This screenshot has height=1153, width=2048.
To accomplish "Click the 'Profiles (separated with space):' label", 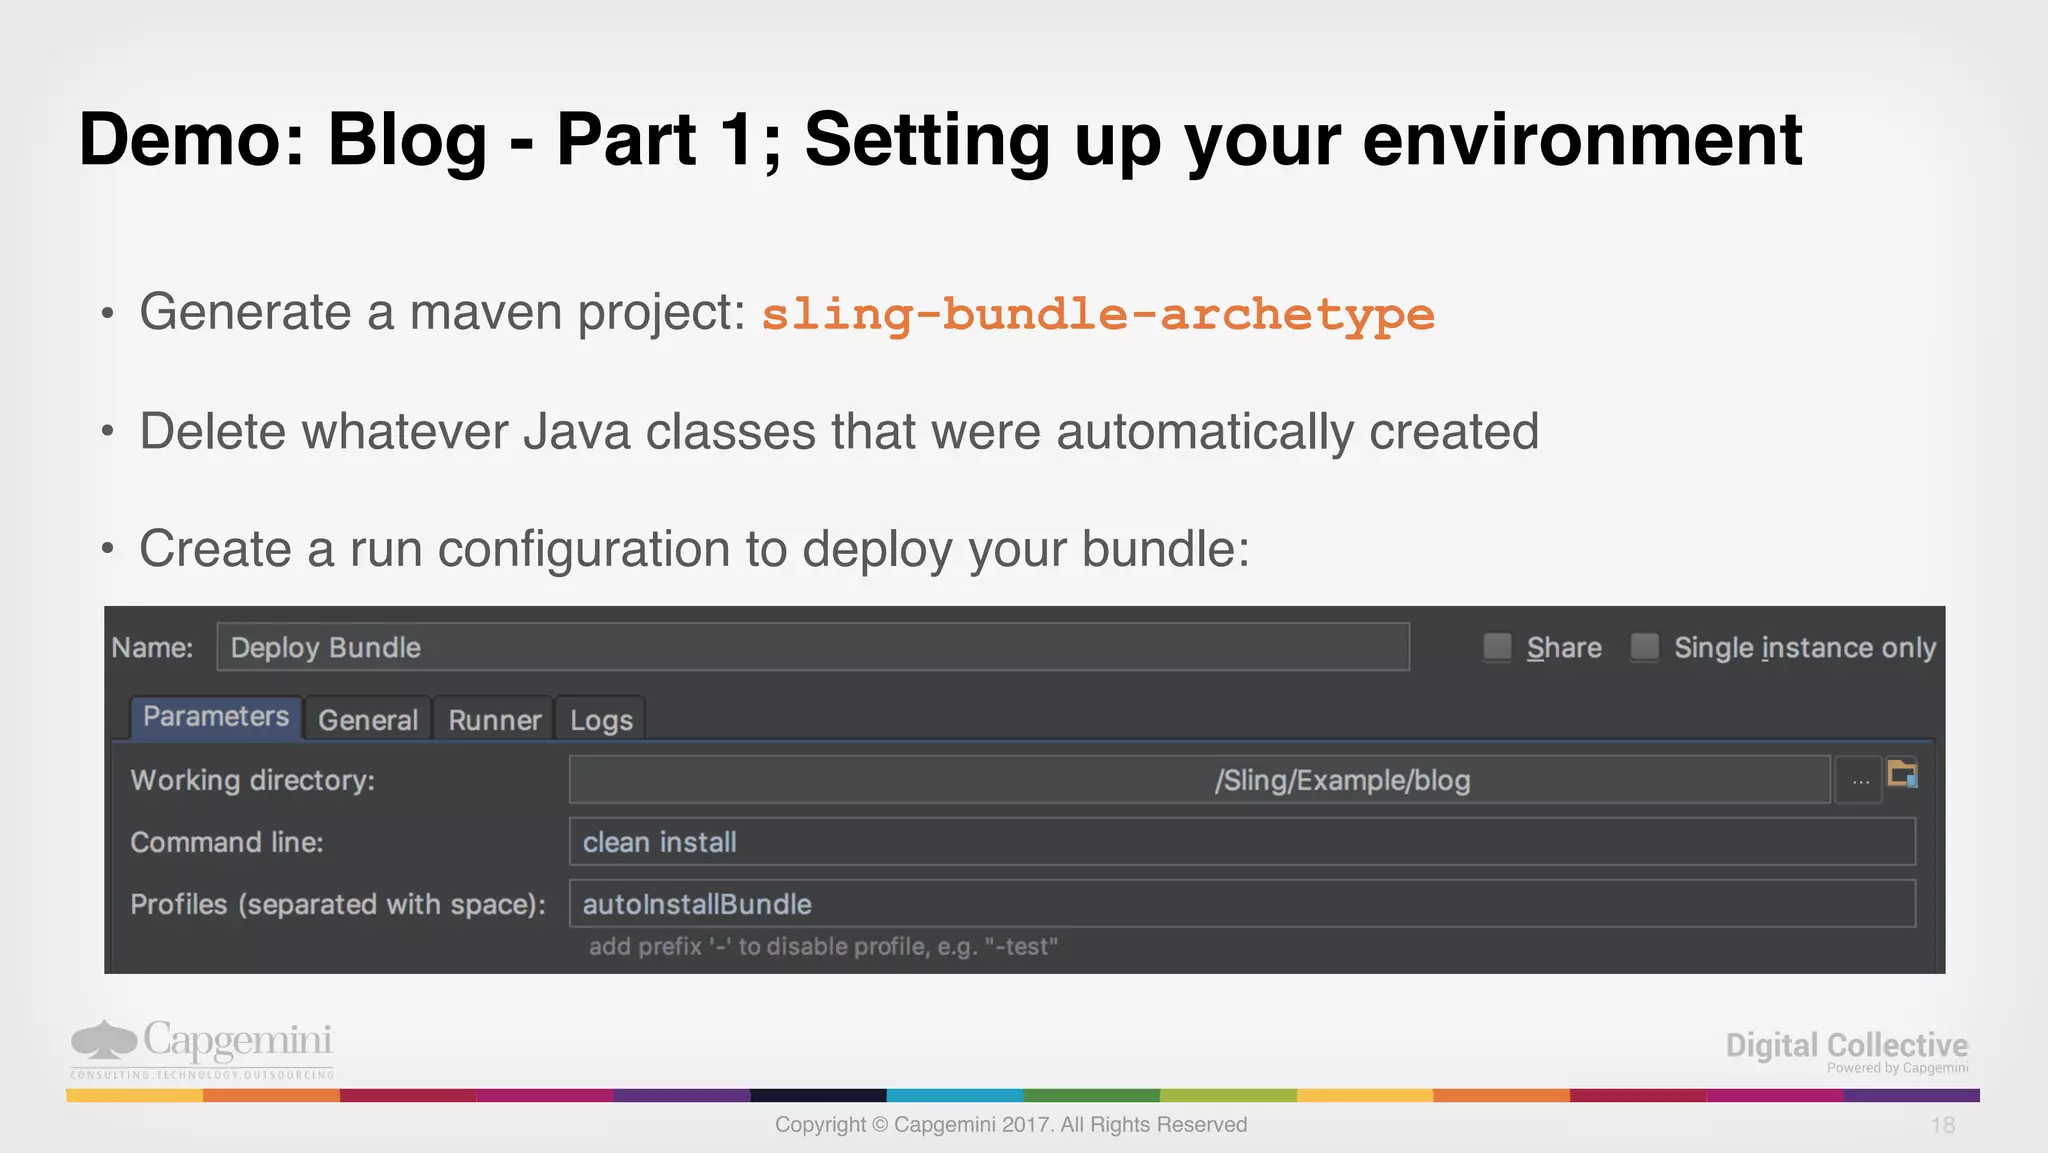I will pos(338,904).
